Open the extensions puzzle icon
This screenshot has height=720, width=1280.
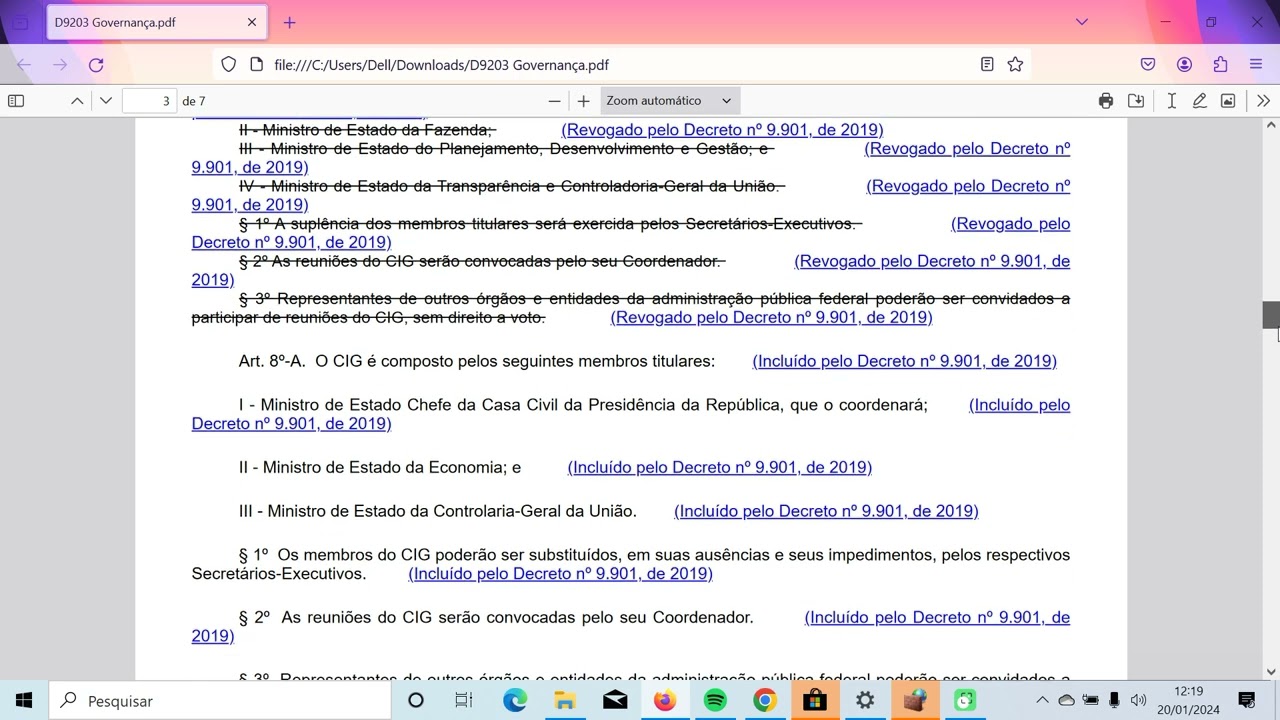tap(1220, 65)
